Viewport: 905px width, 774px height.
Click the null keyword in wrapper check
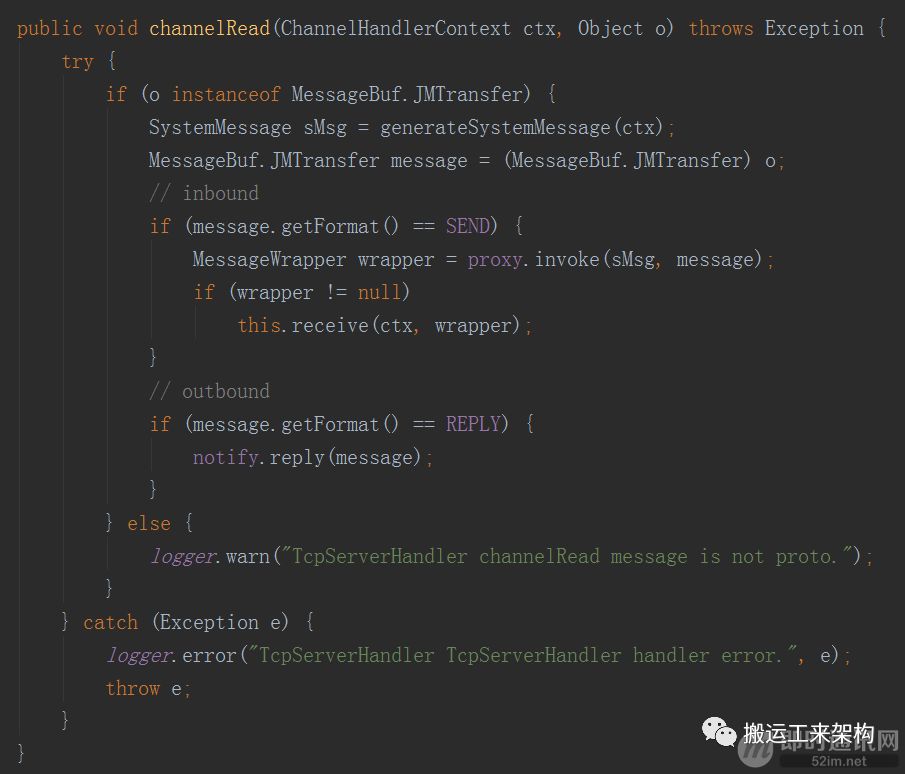[379, 293]
